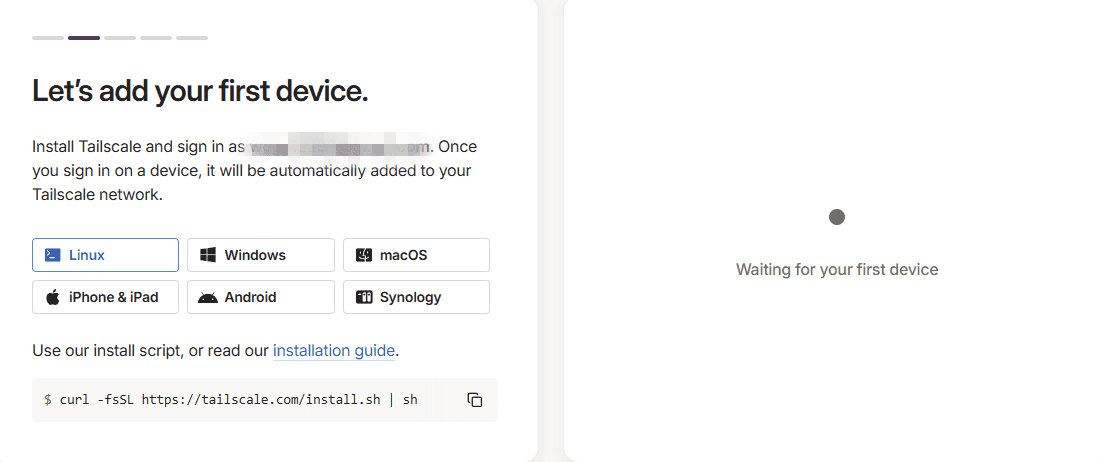This screenshot has width=1099, height=462.
Task: Click the Windows logo icon
Action: click(208, 255)
